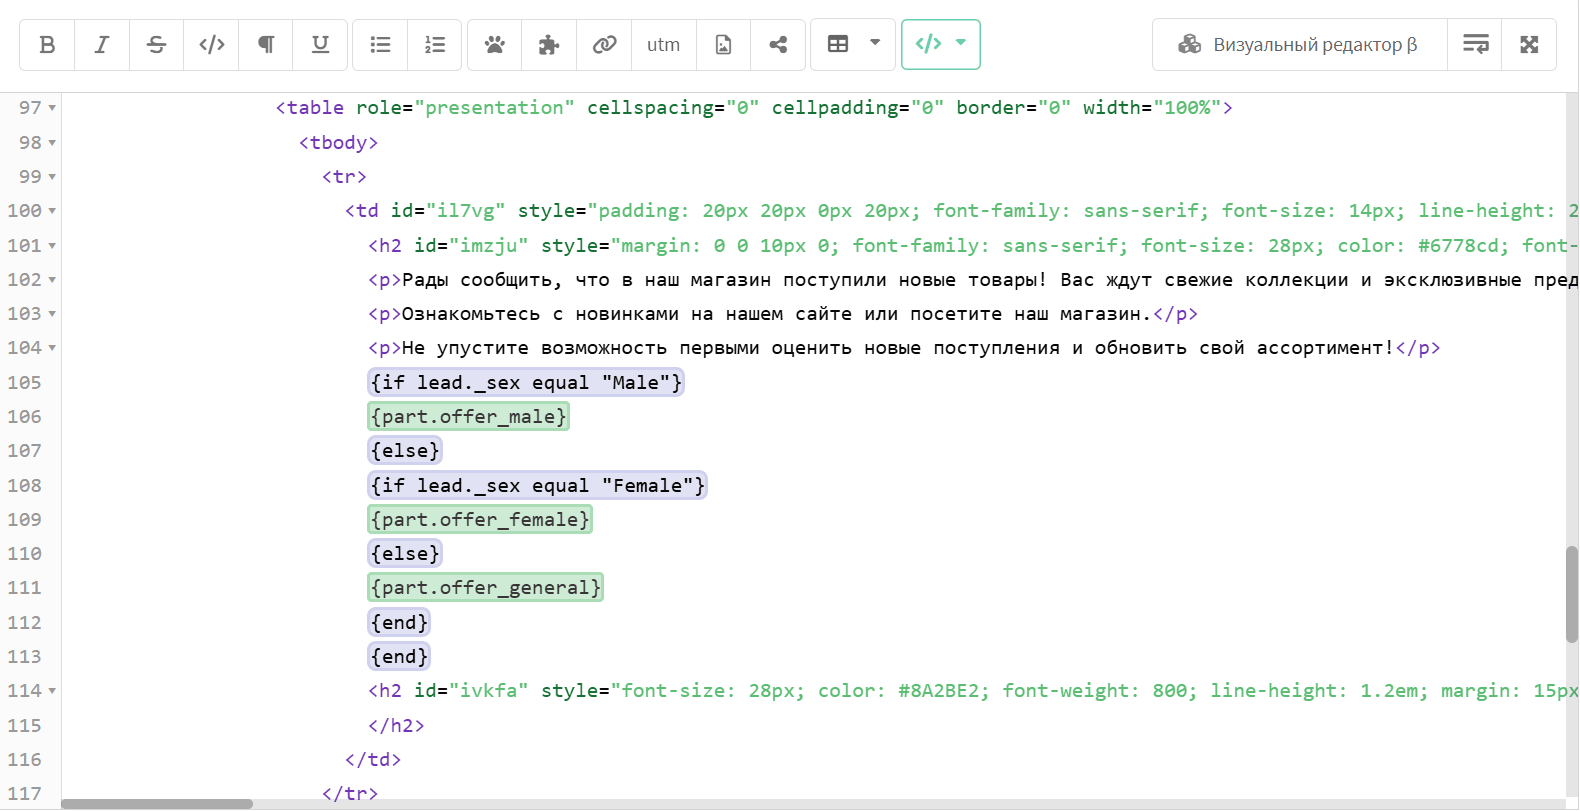Toggle word wrap in editor
Viewport: 1580px width, 811px height.
coord(1475,45)
